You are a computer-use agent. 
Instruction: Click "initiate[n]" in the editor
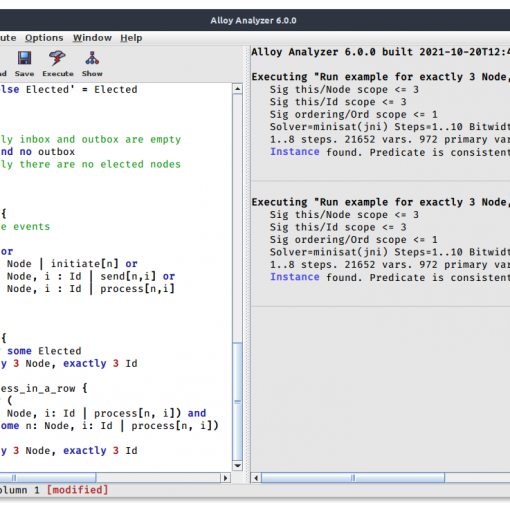point(84,264)
